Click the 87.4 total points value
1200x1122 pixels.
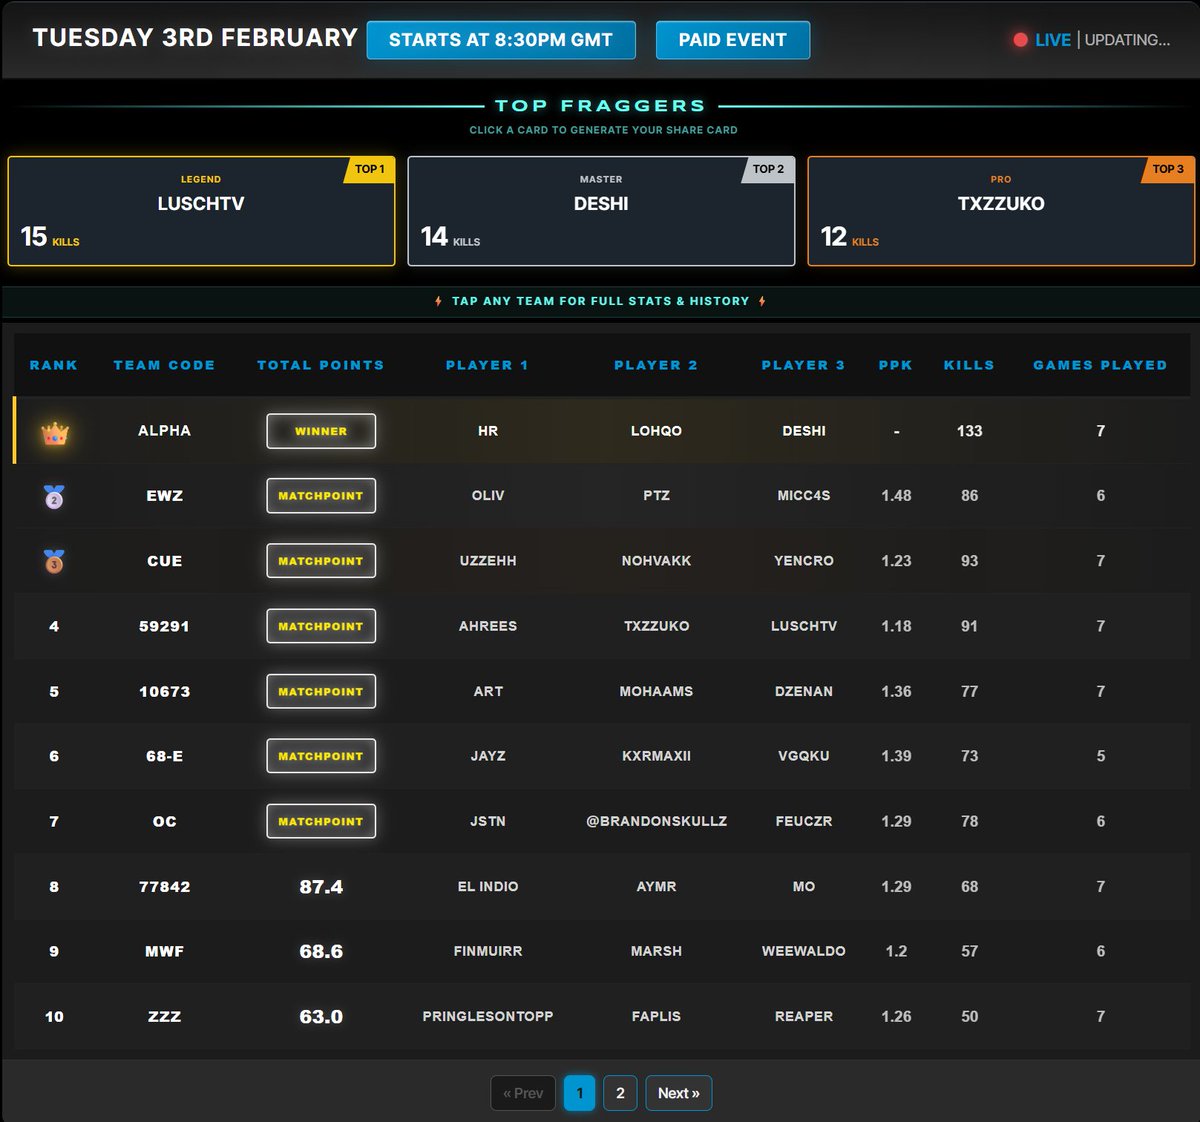321,886
